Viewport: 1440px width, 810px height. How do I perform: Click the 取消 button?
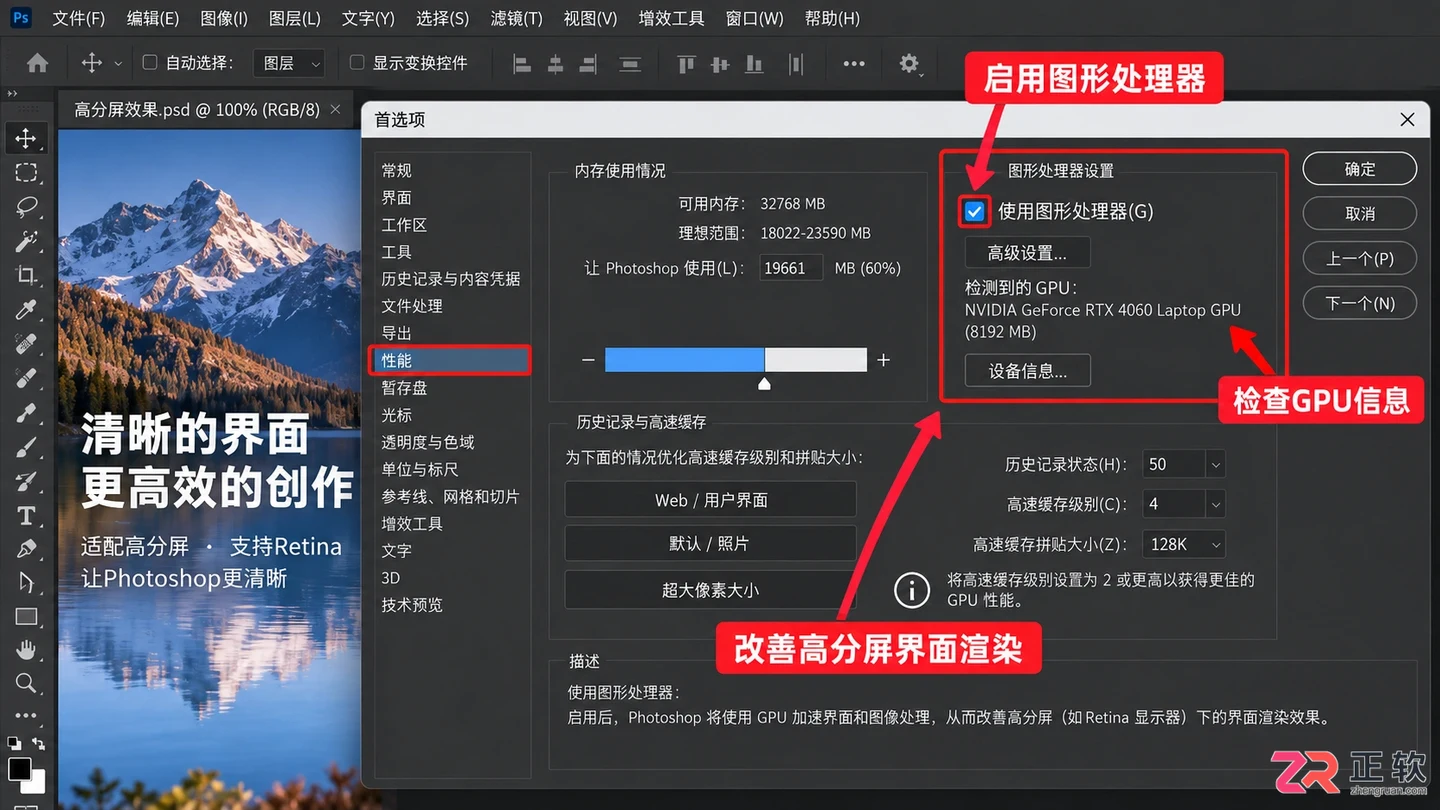pyautogui.click(x=1360, y=213)
